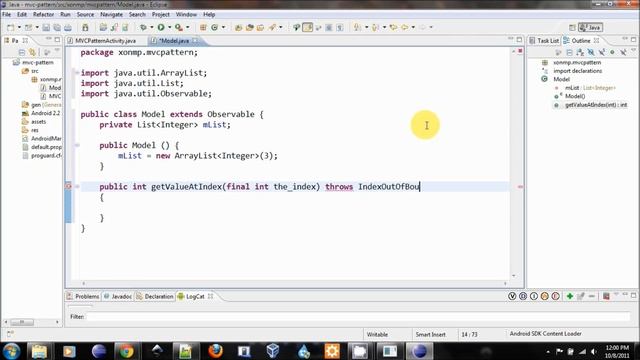This screenshot has width=640, height=360.
Task: Toggle Hide Non-Public members in Outline
Action: click(x=612, y=52)
